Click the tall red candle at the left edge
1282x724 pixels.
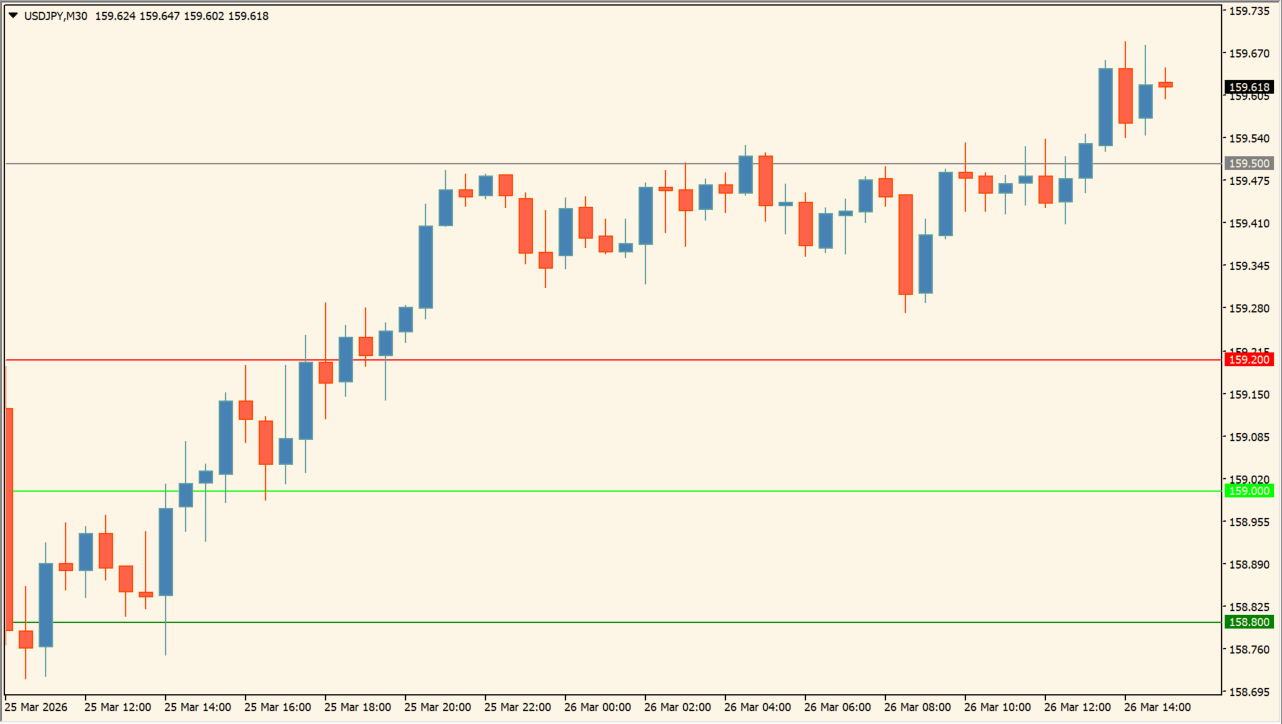coord(9,518)
